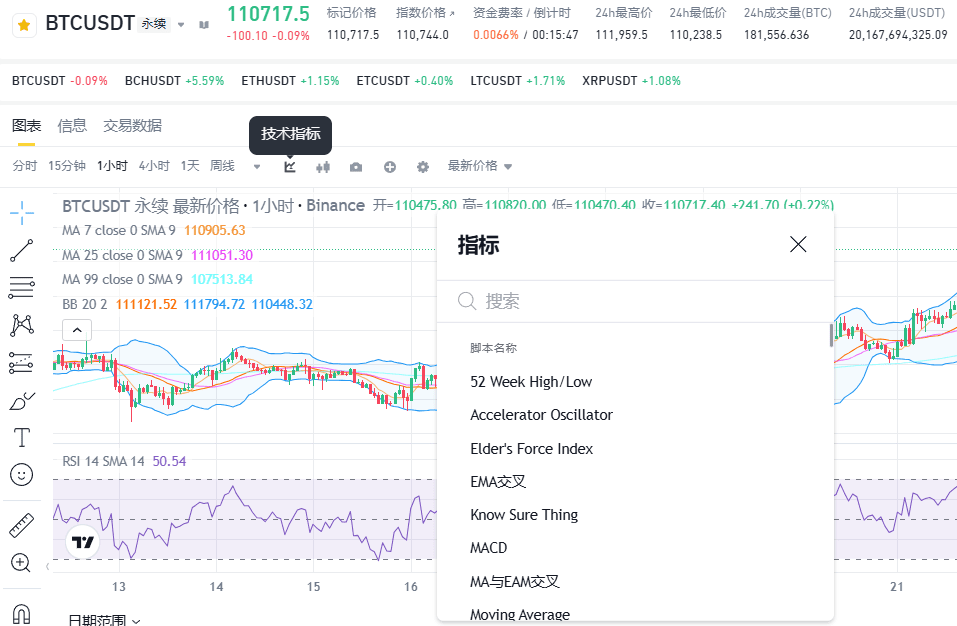Screen dimensions: 957x626
Task: Click ETHUSDT +1.15% ticker
Action: (x=290, y=81)
